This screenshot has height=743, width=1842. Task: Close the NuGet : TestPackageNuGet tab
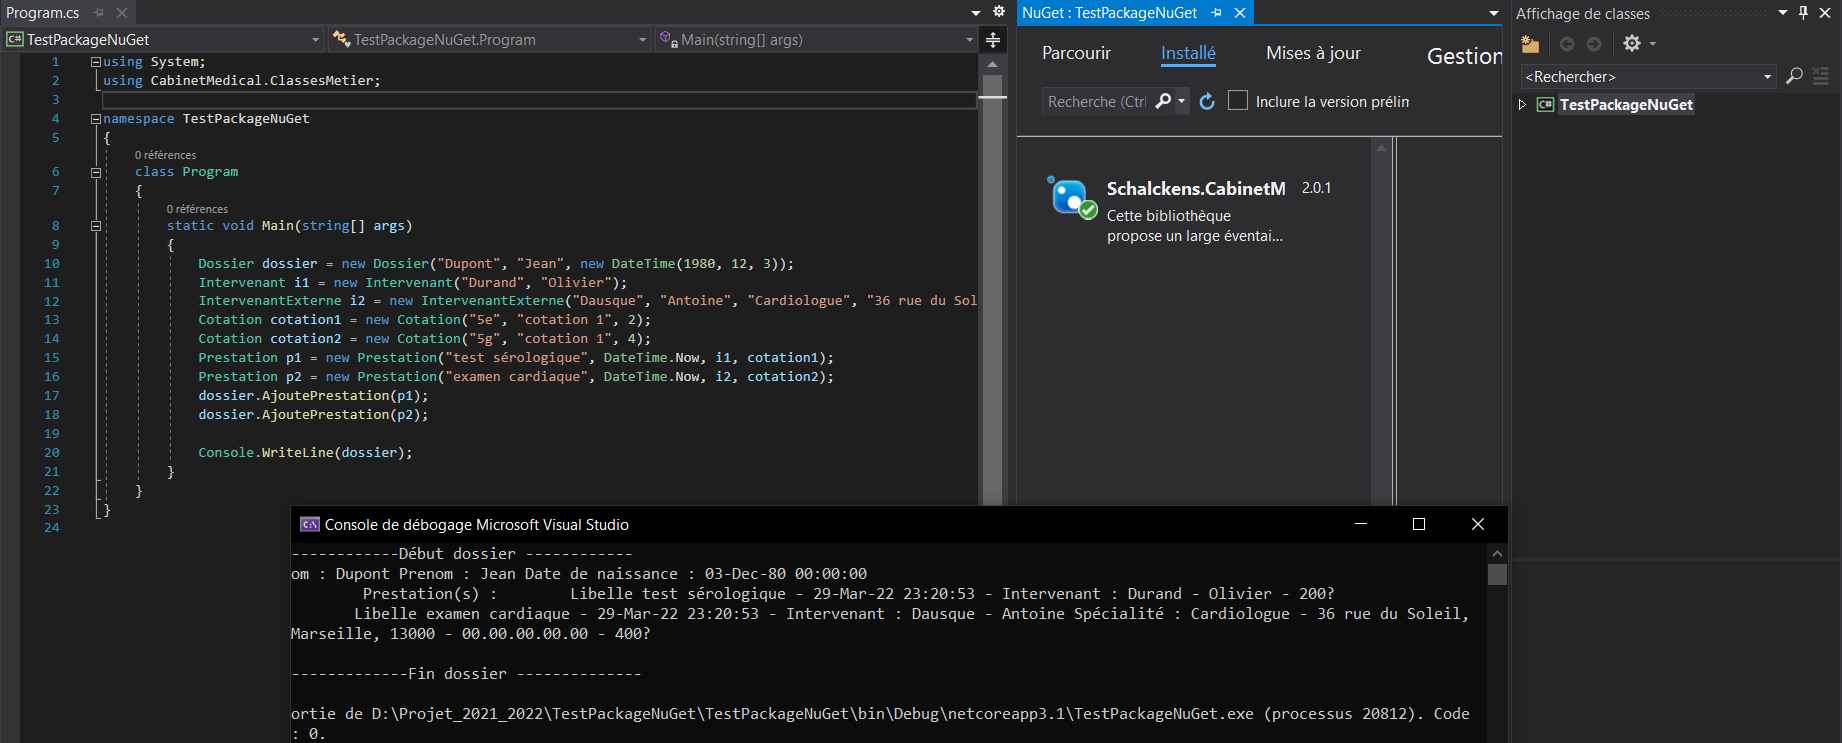(1240, 13)
